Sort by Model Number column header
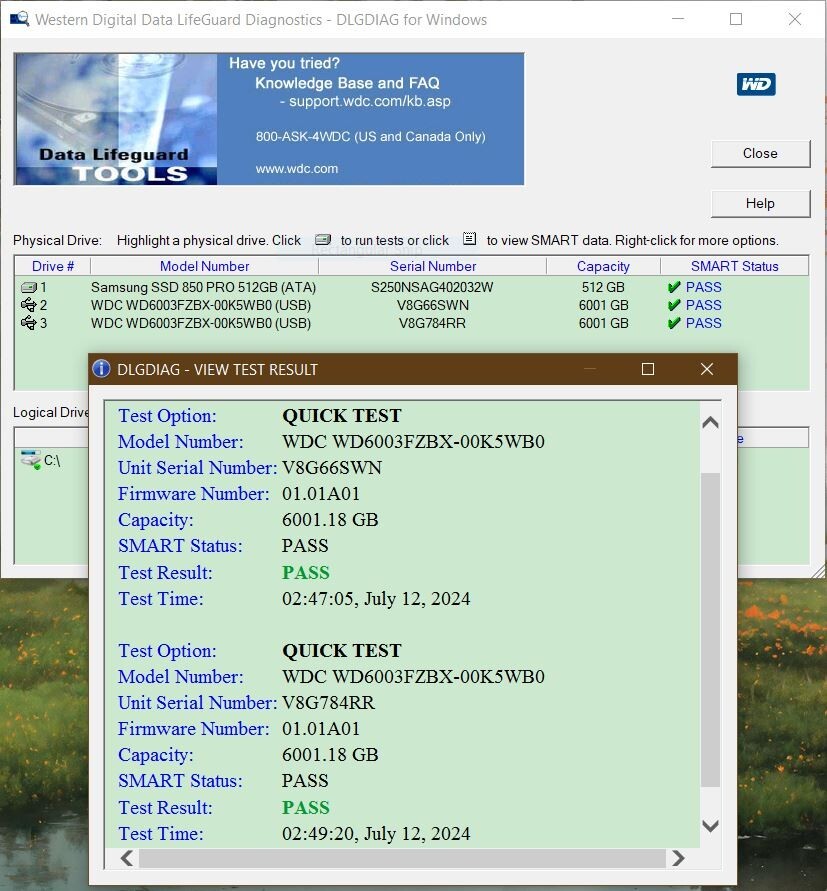The width and height of the screenshot is (827, 891). pyautogui.click(x=204, y=266)
